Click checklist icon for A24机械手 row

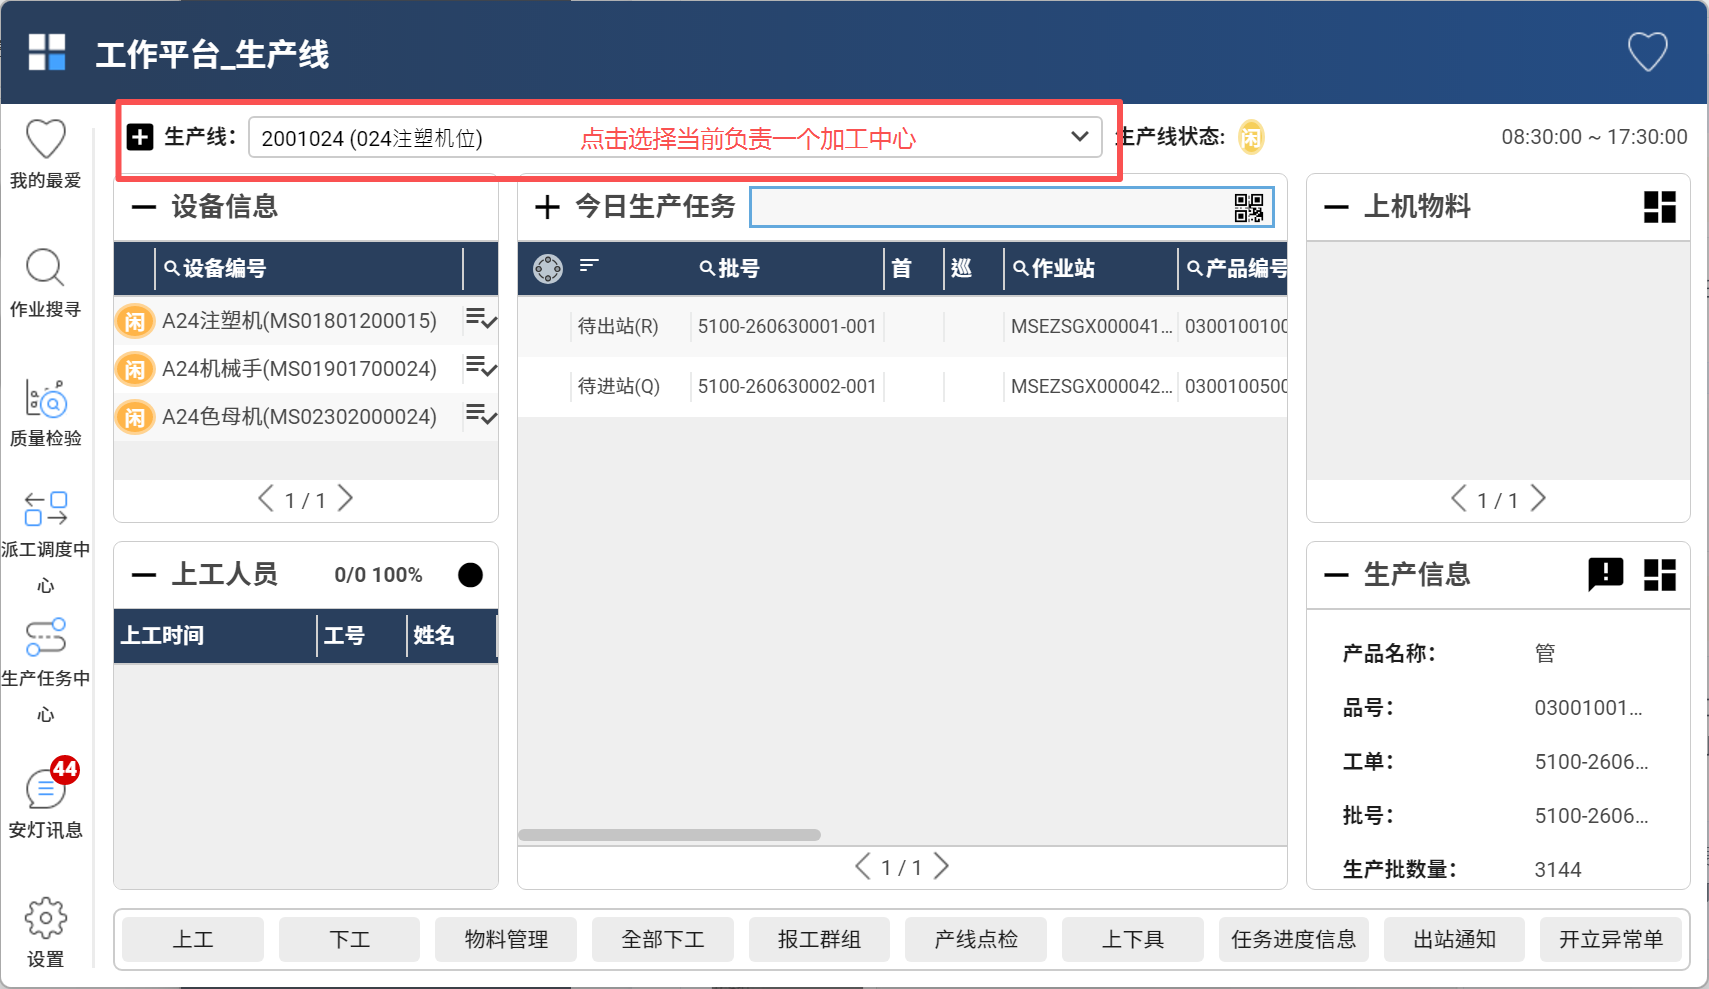pyautogui.click(x=481, y=367)
